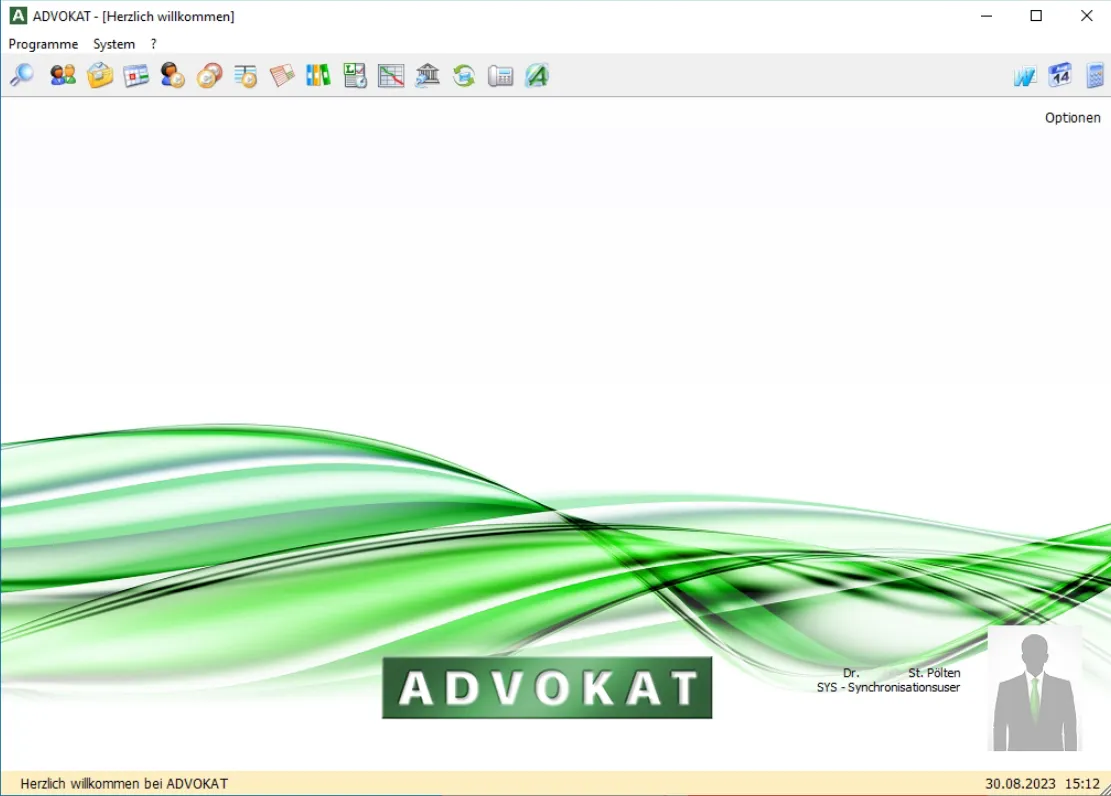Image resolution: width=1111 pixels, height=796 pixels.
Task: Open the blue calculator icon
Action: click(1095, 75)
